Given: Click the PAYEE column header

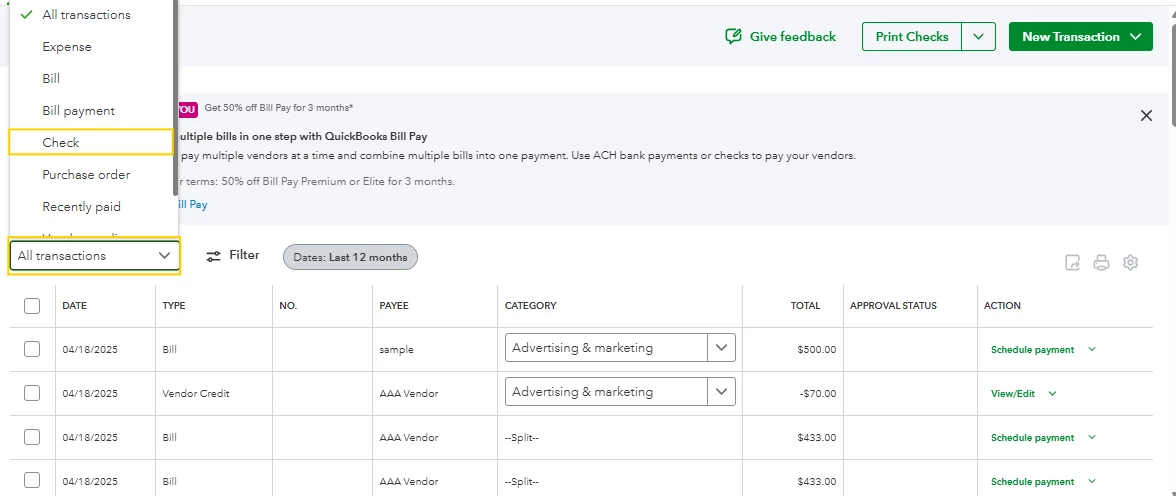Looking at the screenshot, I should tap(394, 306).
